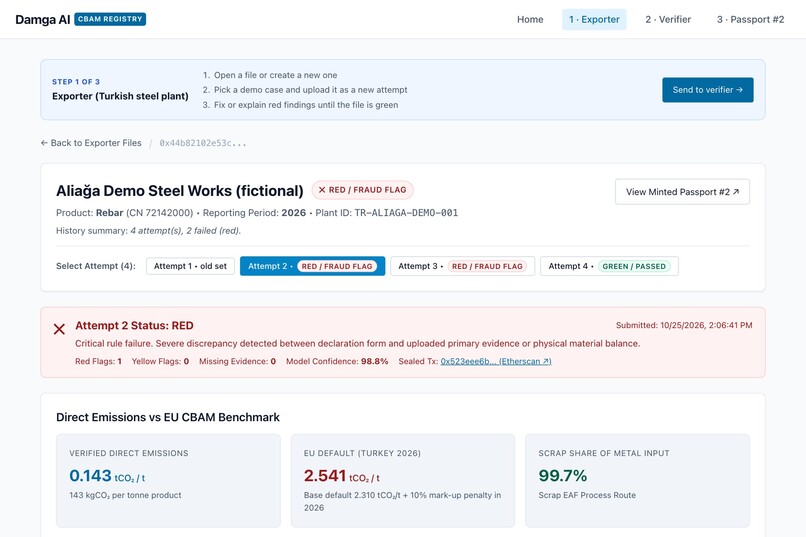Click the CBAM REGISTRY badge

tap(110, 19)
